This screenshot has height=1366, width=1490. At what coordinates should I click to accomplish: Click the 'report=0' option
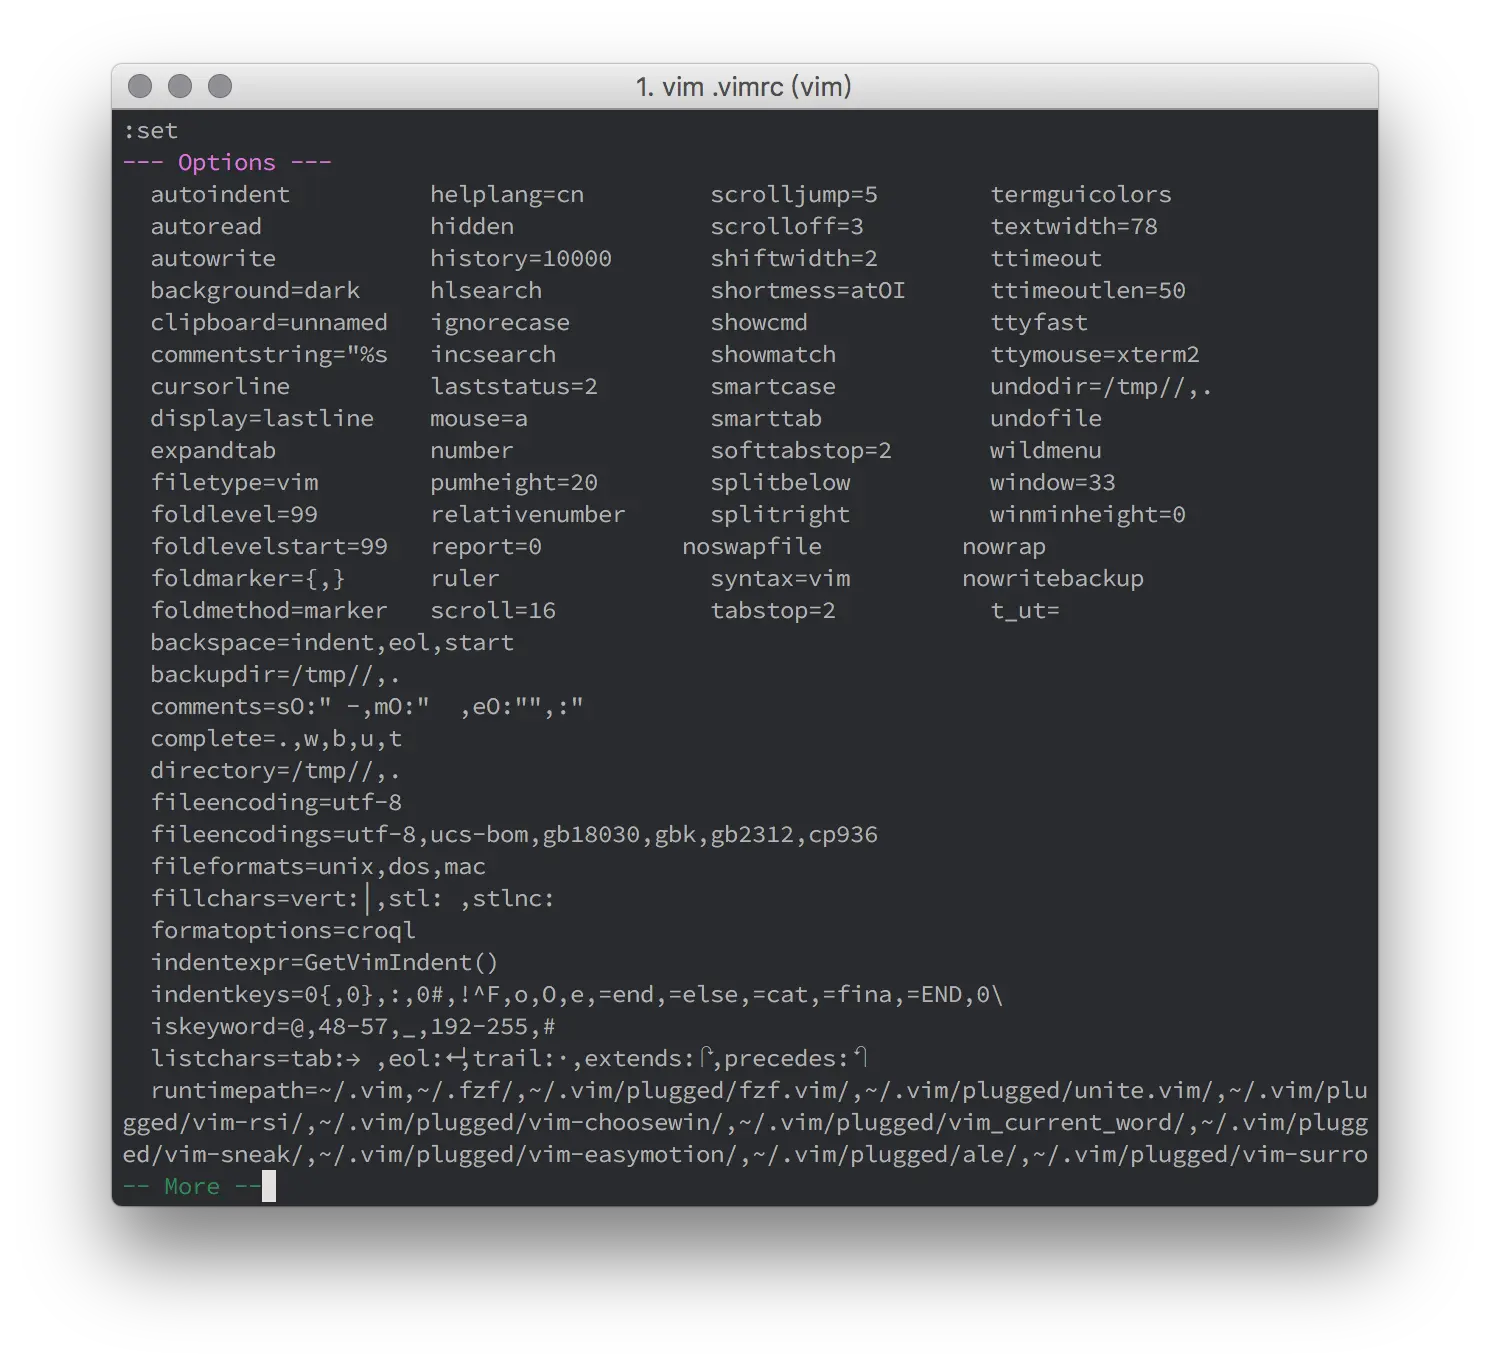pos(486,547)
